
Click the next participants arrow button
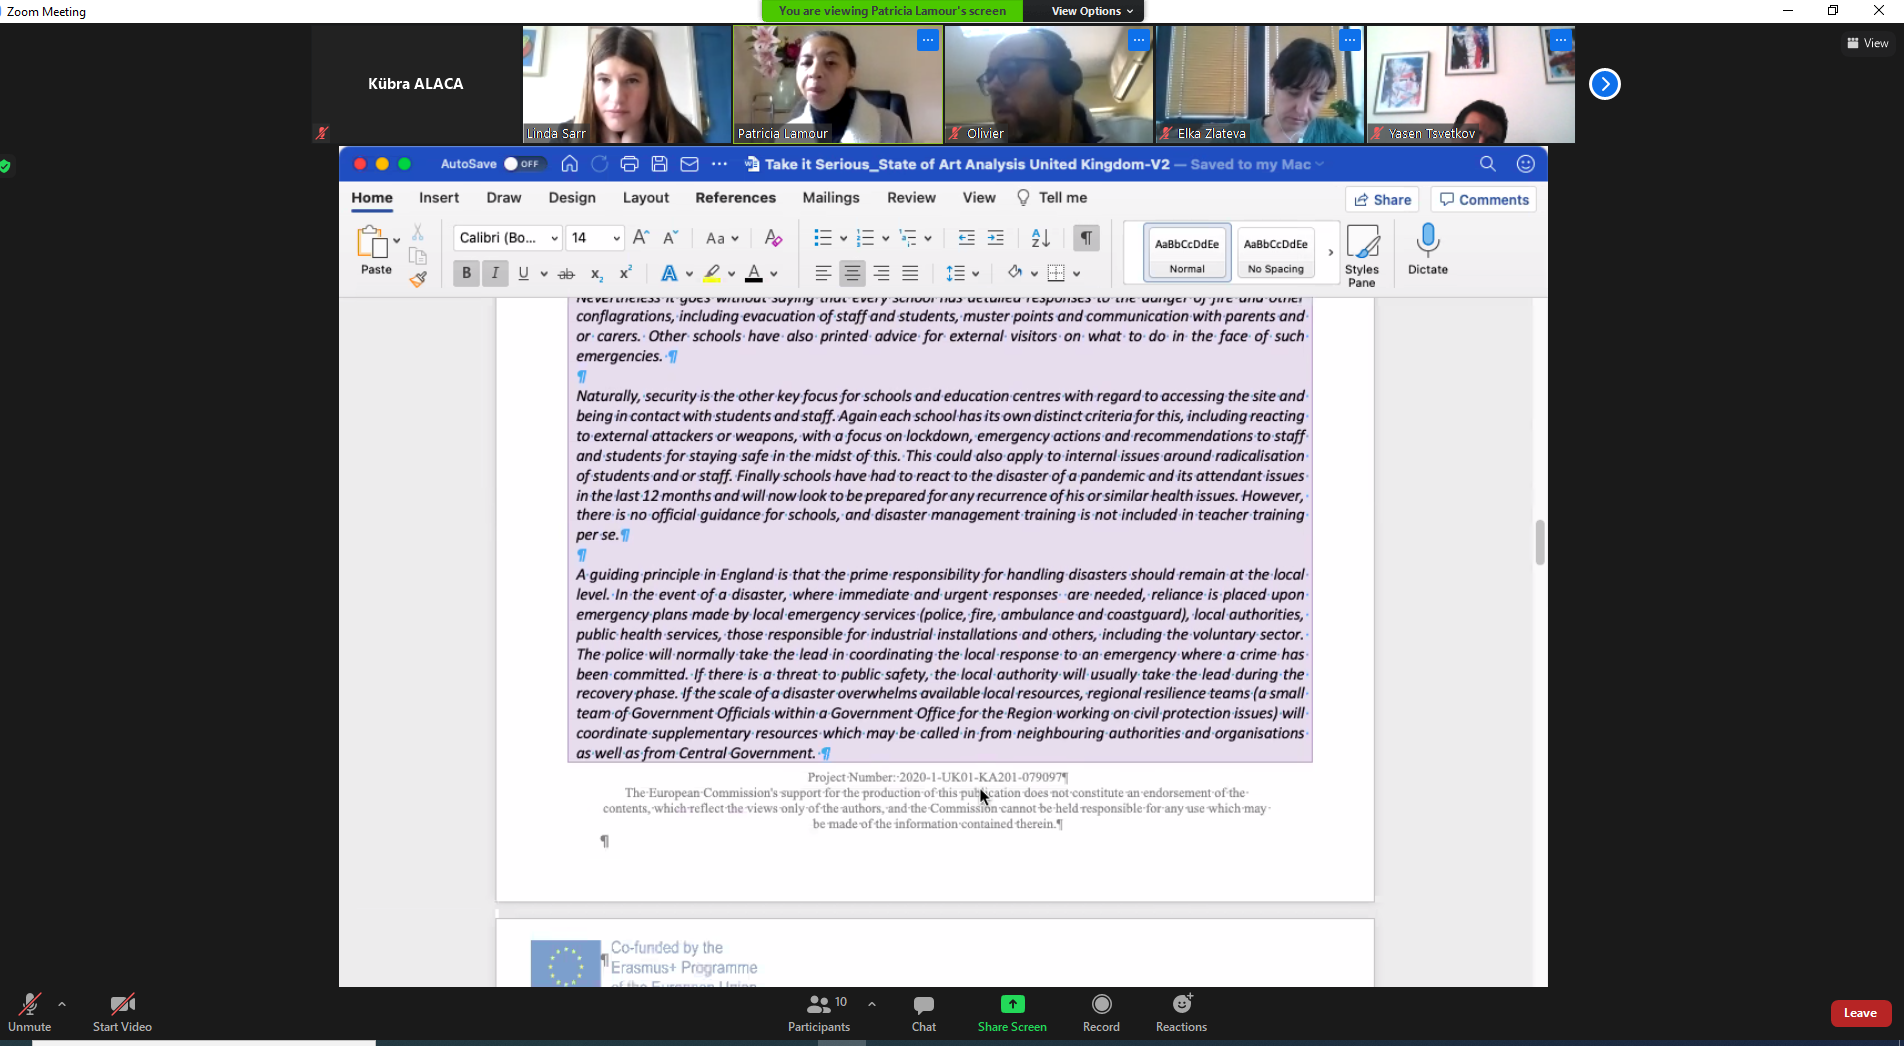pyautogui.click(x=1604, y=84)
